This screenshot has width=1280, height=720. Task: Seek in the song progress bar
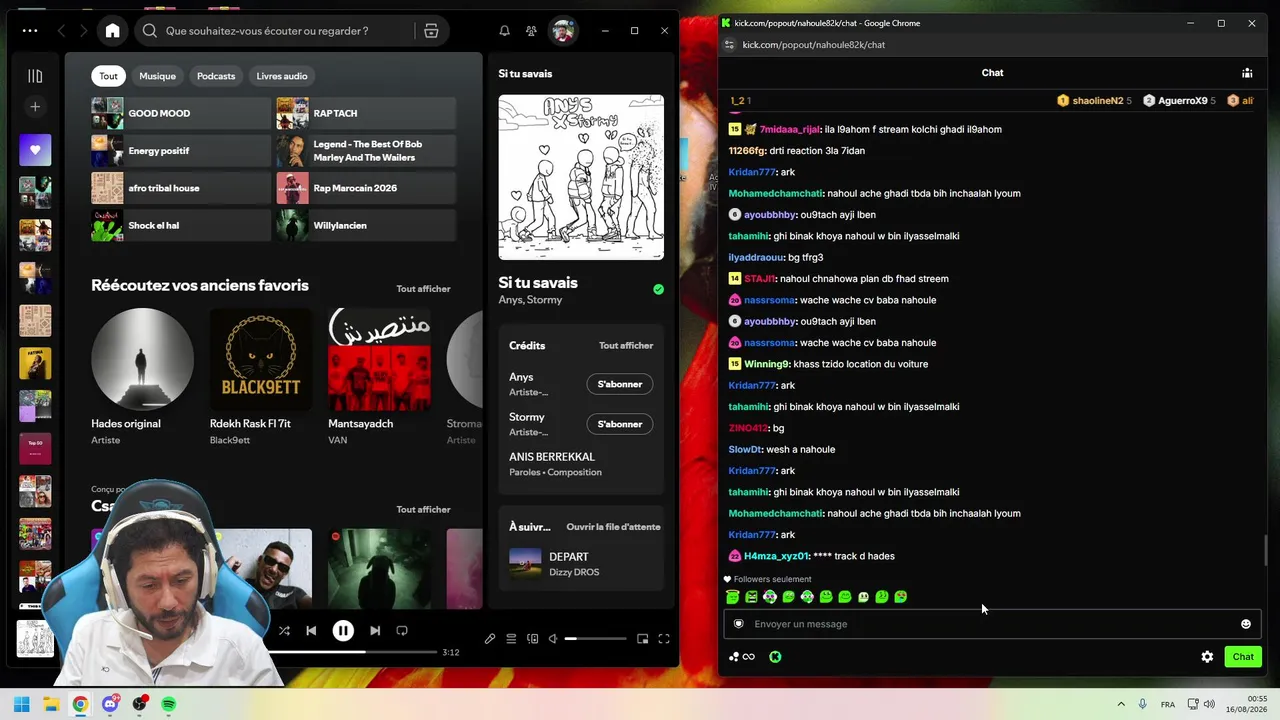[352, 652]
